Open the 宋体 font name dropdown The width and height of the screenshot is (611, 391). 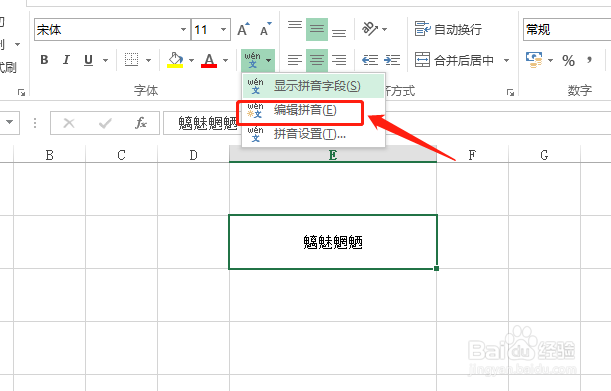[183, 30]
